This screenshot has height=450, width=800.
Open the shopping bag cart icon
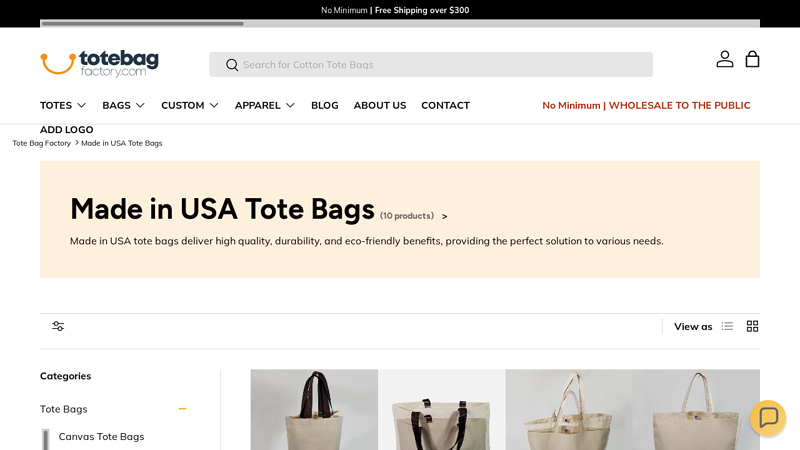coord(752,59)
